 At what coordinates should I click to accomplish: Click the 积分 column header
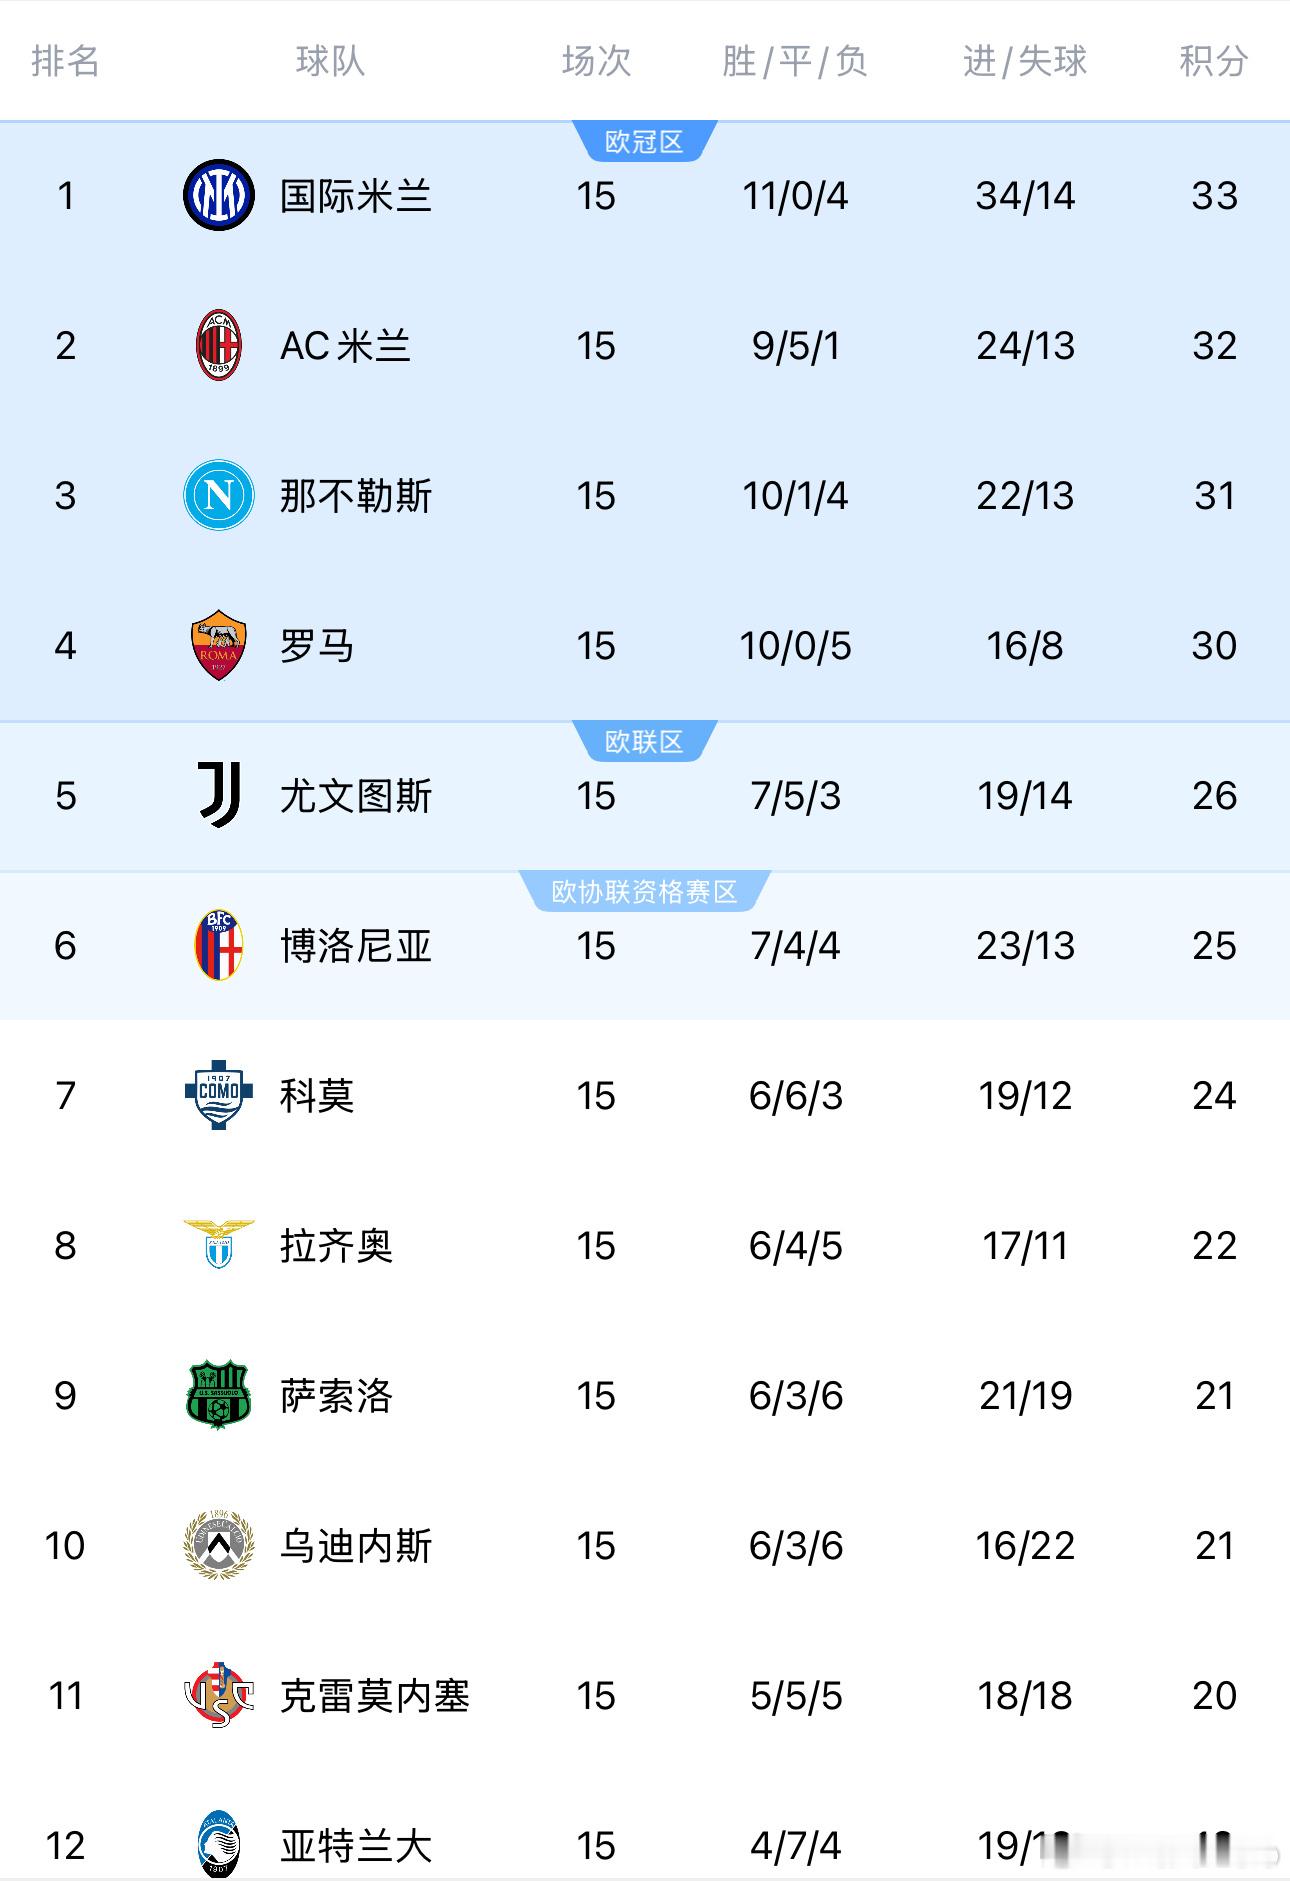(x=1214, y=61)
